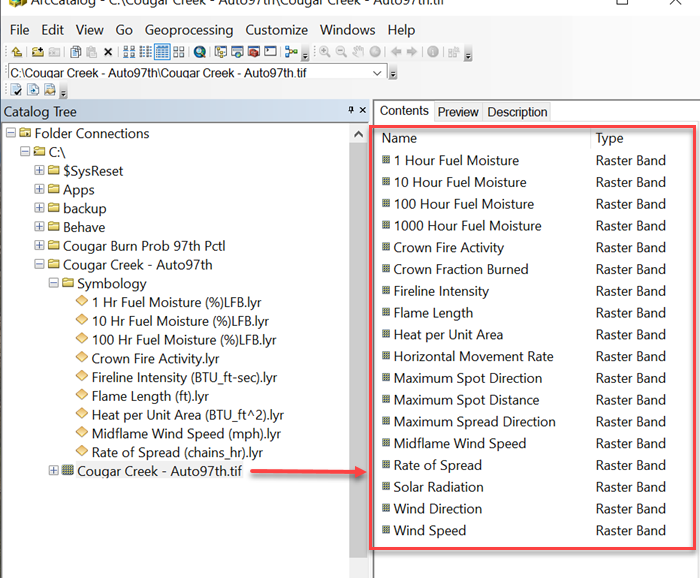Open the red ArcToolbox icon
This screenshot has width=700, height=578.
[254, 52]
